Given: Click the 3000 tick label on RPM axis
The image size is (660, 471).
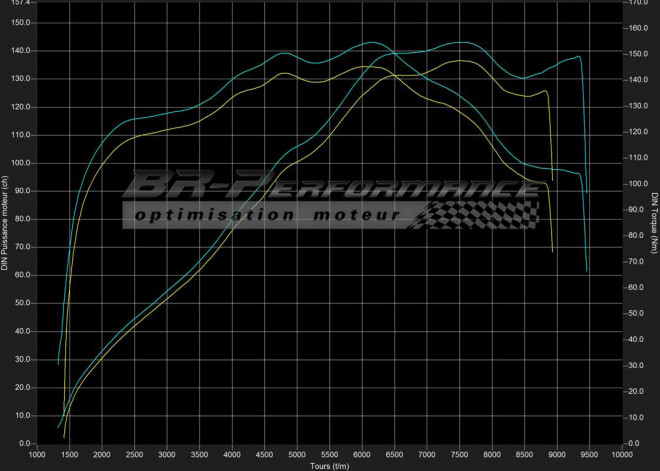Looking at the screenshot, I should click(166, 454).
